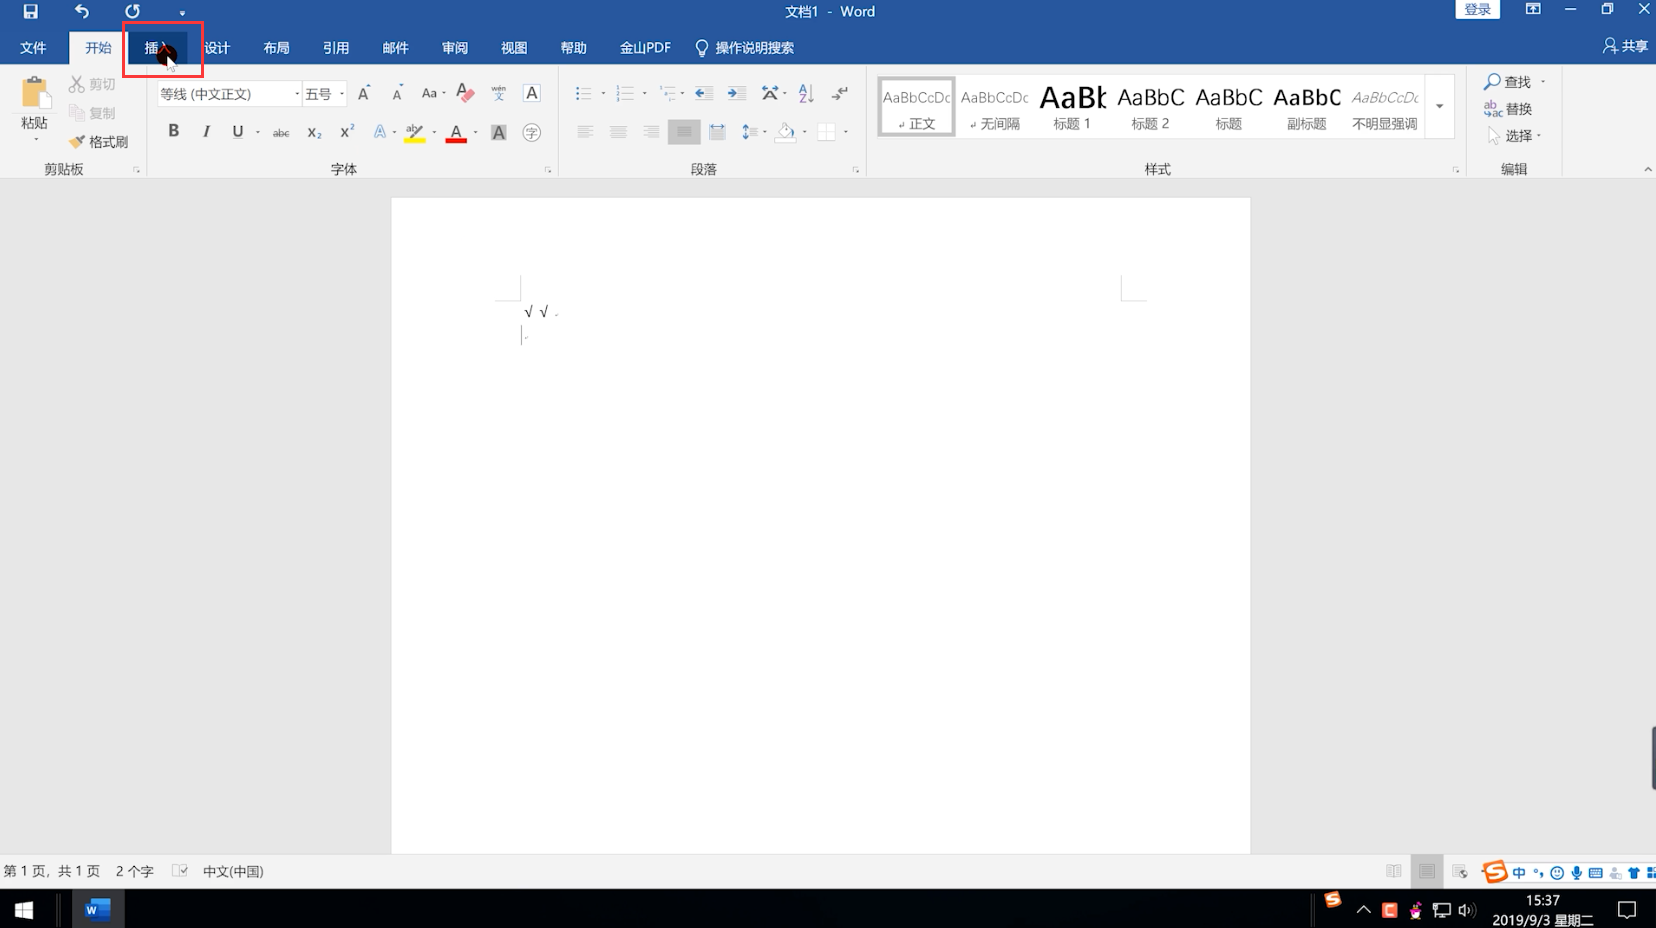Image resolution: width=1656 pixels, height=928 pixels.
Task: Switch to the 金山PDF tab
Action: (x=645, y=48)
